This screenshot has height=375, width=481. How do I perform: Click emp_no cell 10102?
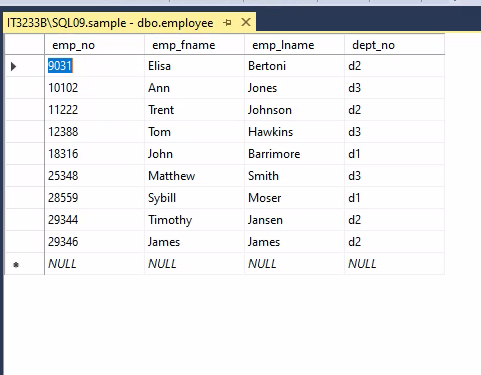(95, 88)
